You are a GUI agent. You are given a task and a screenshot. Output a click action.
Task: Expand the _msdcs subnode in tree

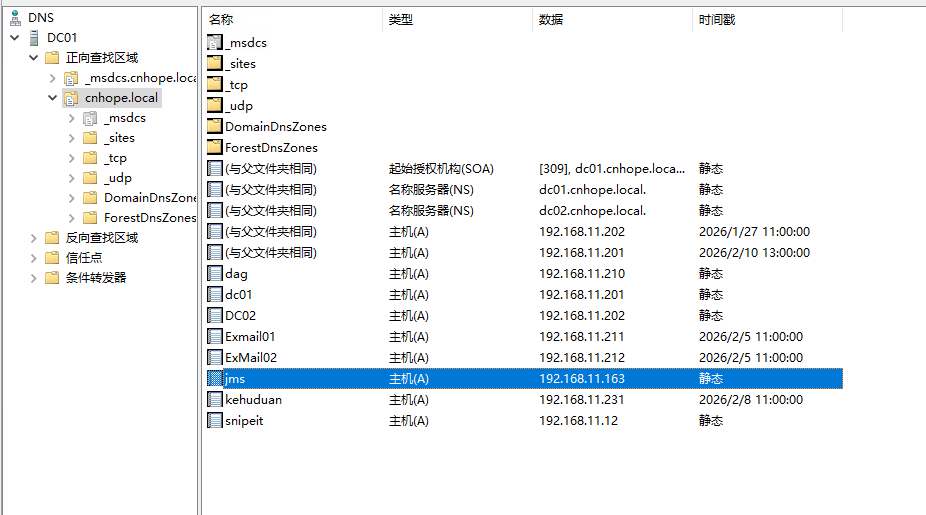click(x=71, y=118)
